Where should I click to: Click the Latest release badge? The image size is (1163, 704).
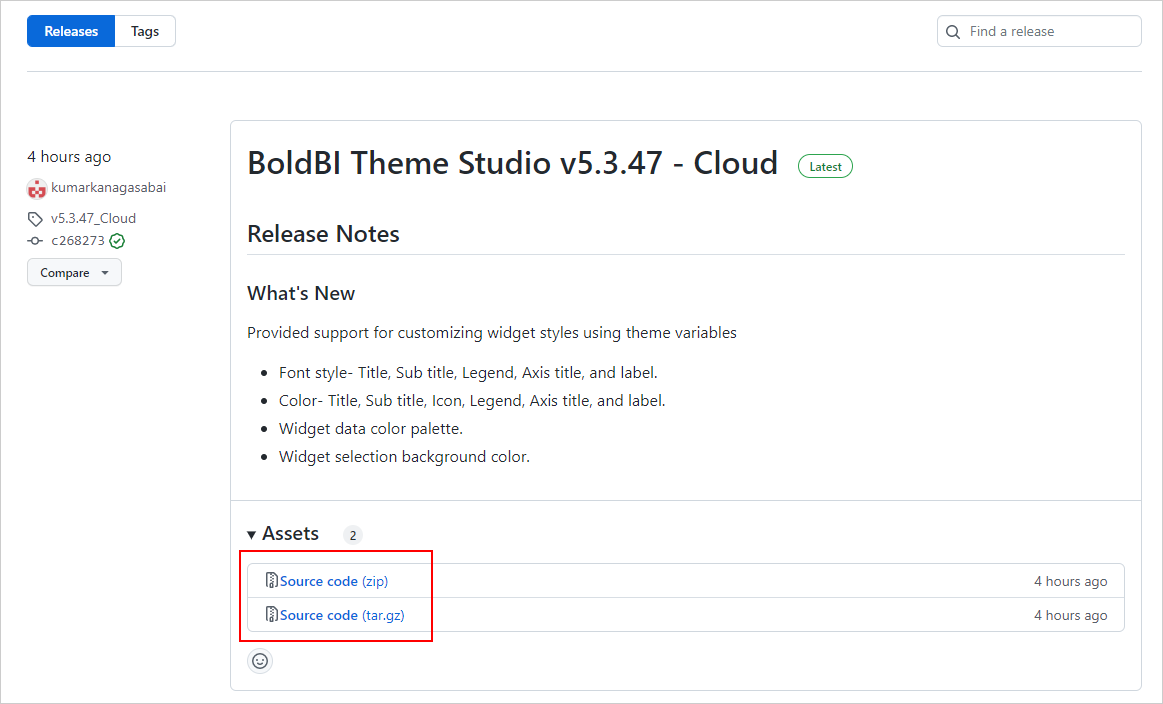825,166
